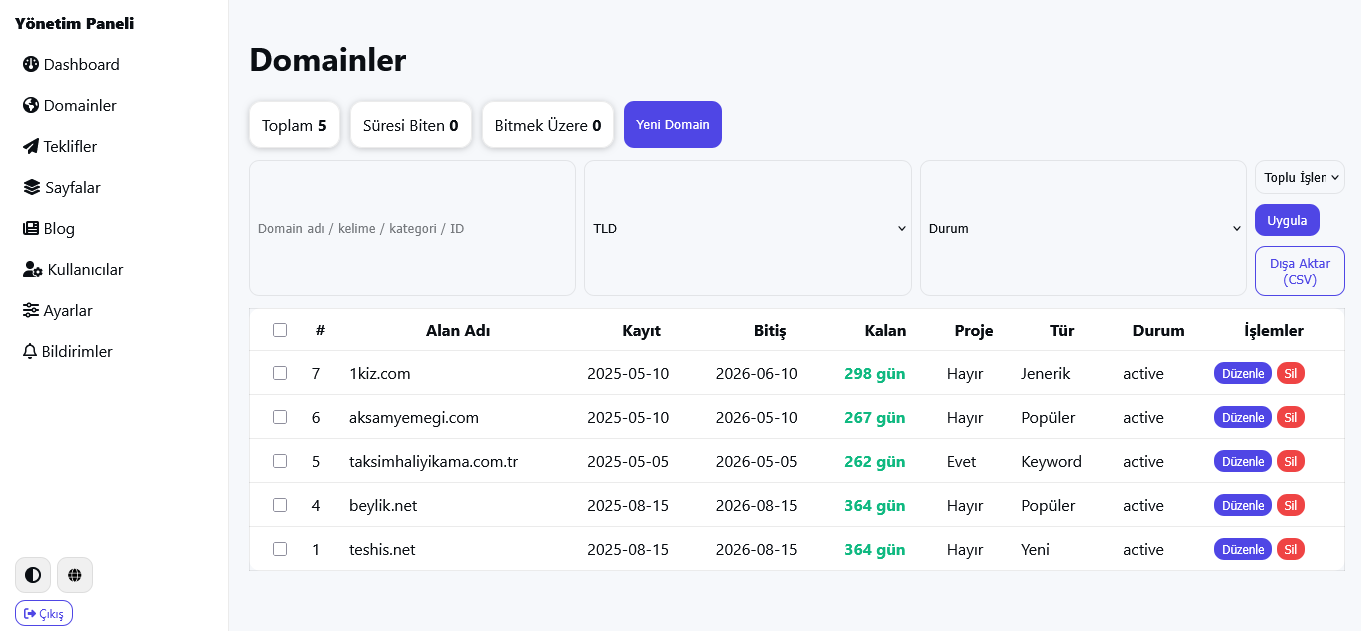Click the newspaper icon beside Blog
The height and width of the screenshot is (631, 1361).
coord(31,228)
